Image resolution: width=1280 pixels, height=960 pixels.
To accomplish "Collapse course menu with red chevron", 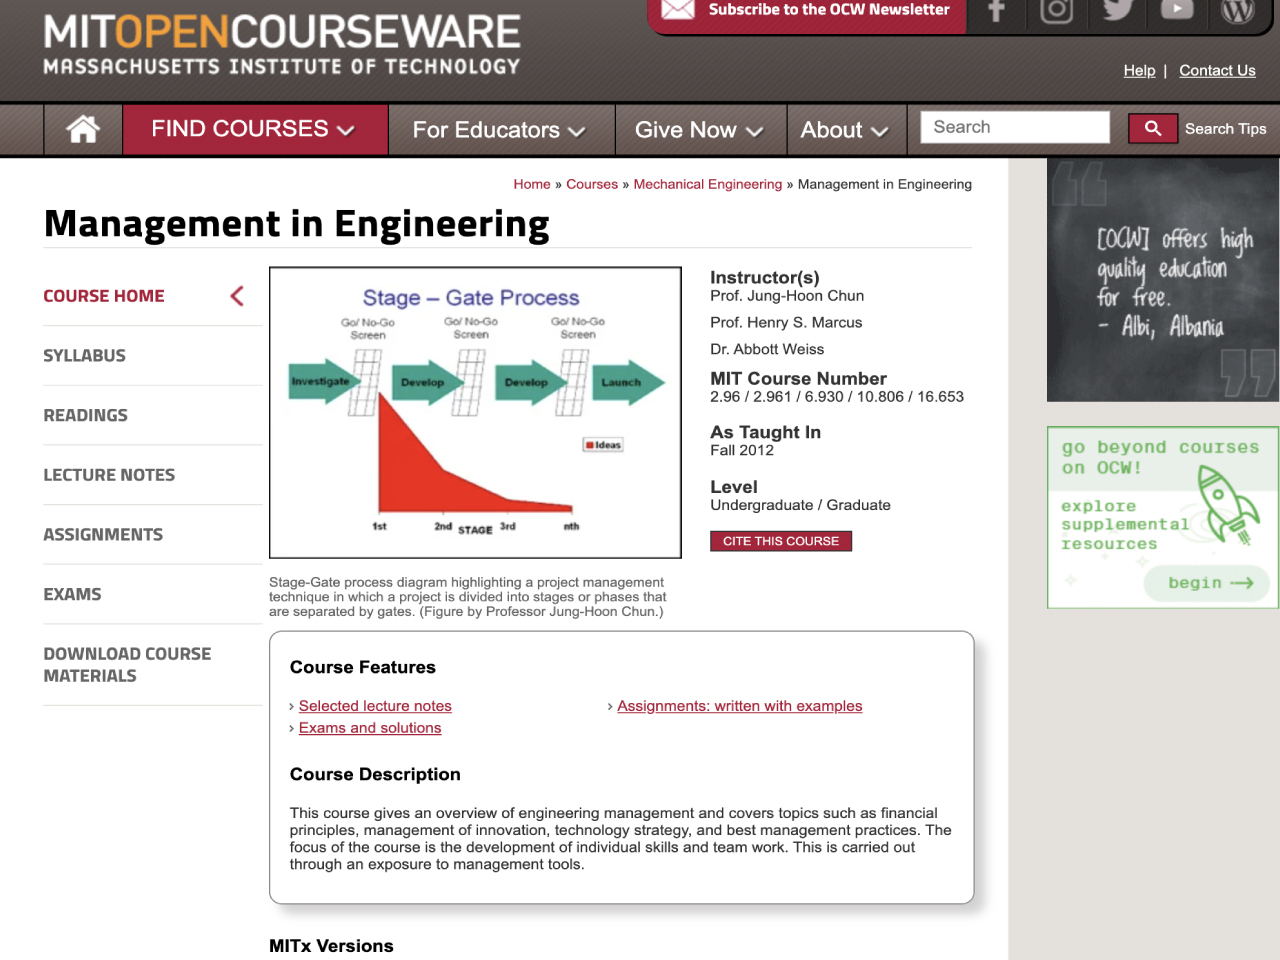I will [237, 296].
